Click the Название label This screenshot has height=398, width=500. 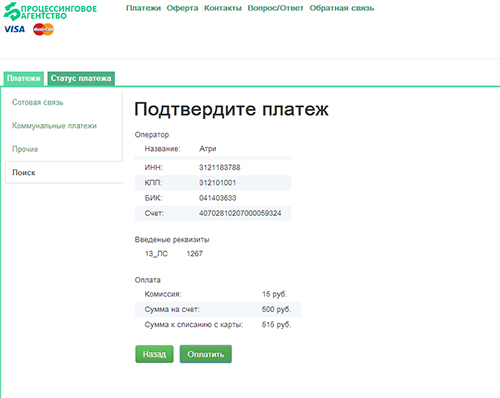point(162,149)
